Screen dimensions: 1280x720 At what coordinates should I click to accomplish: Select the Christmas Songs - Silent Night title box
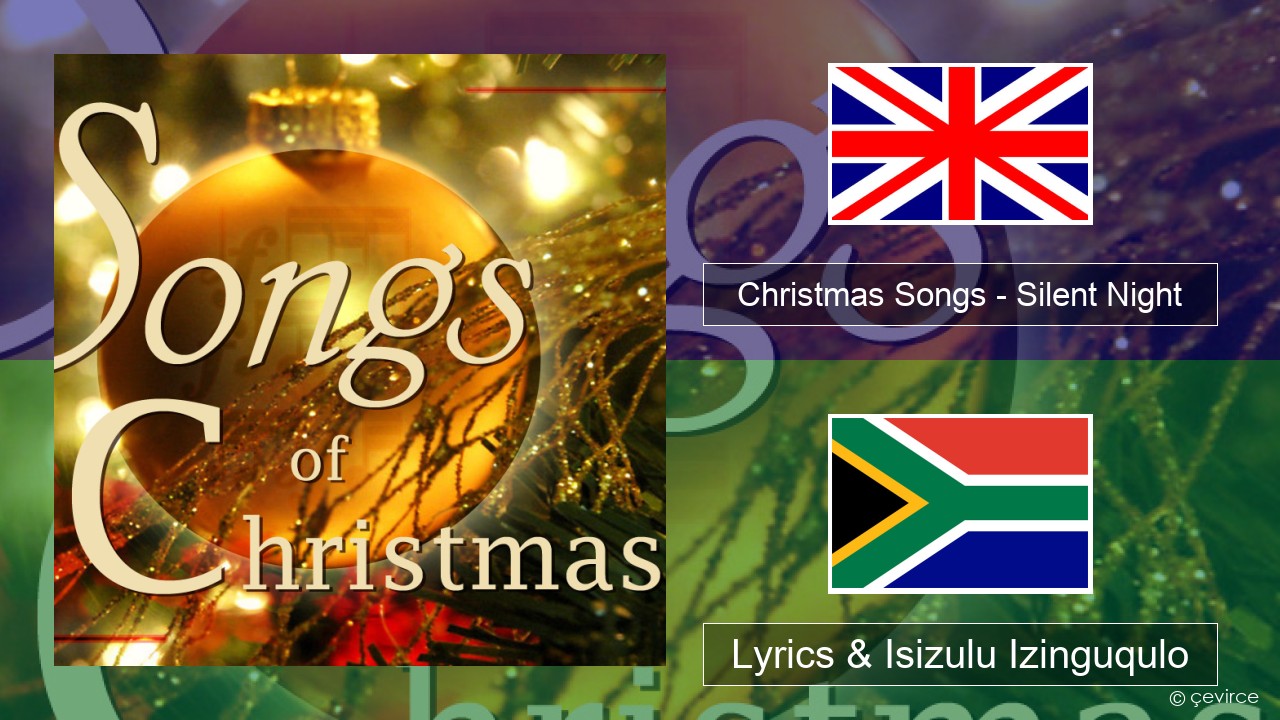coord(960,294)
